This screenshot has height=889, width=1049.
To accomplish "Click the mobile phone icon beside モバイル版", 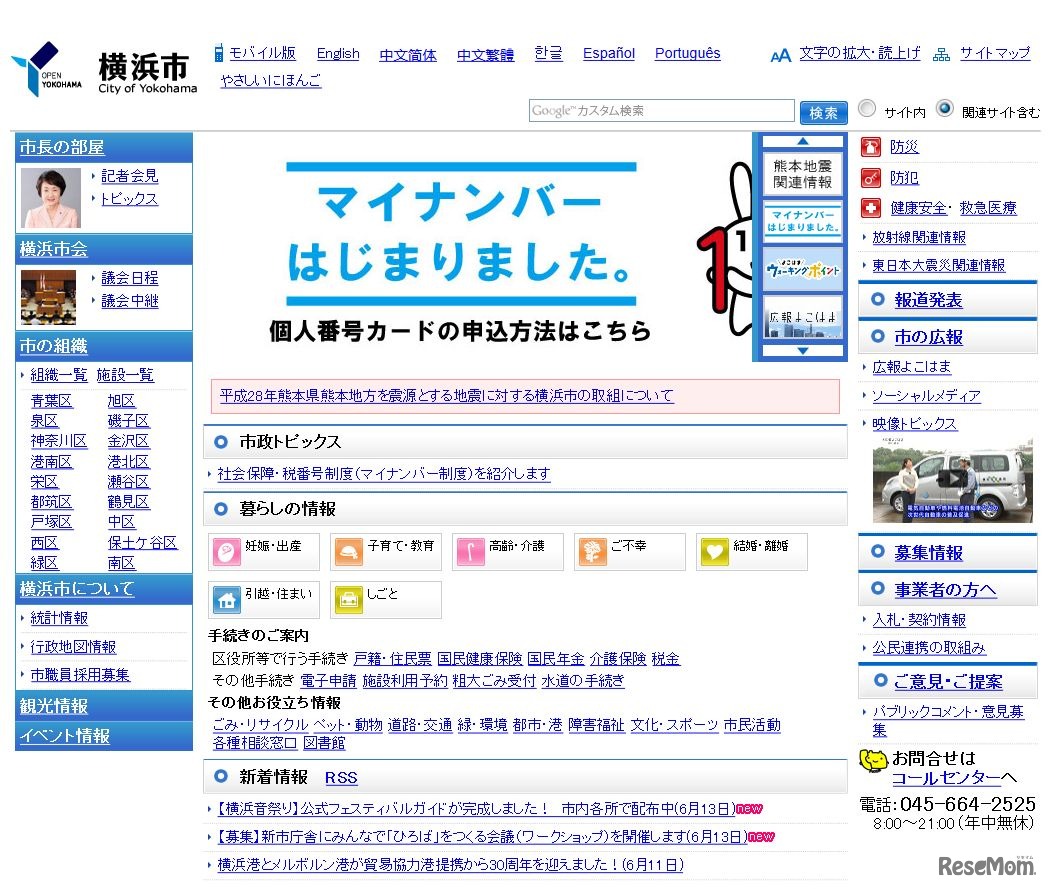I will tap(218, 53).
